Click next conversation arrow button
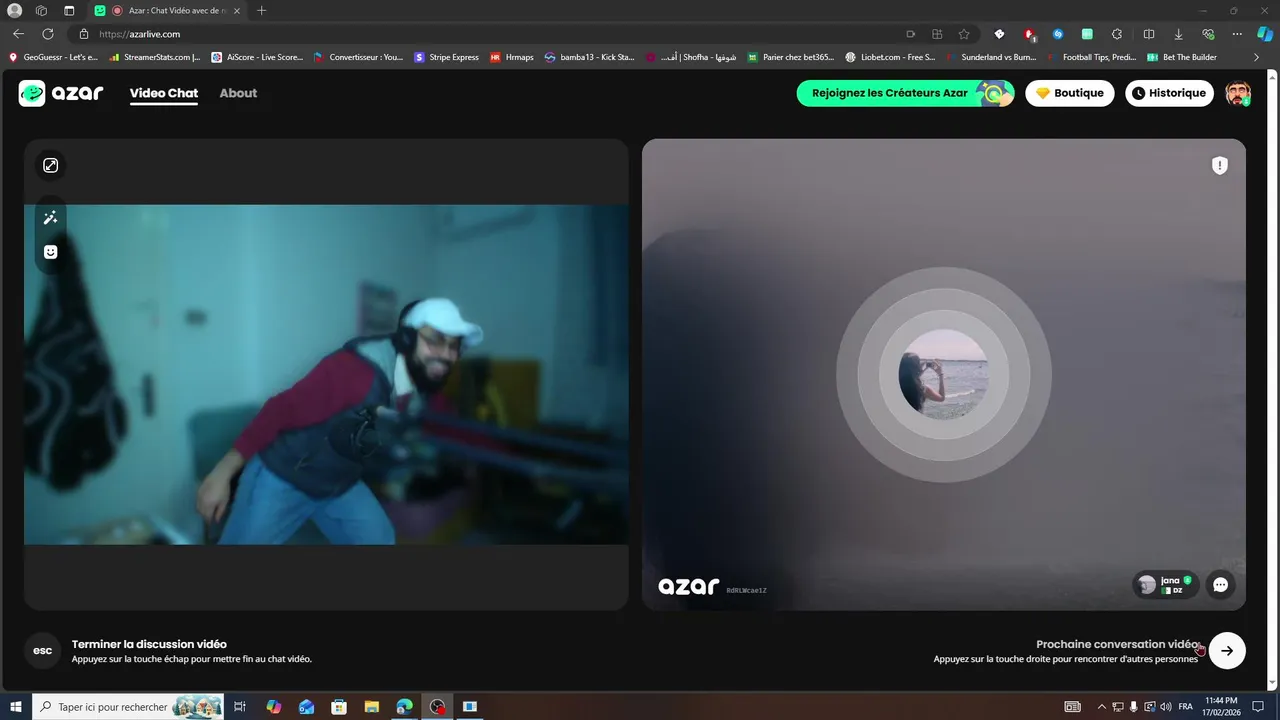 tap(1227, 651)
